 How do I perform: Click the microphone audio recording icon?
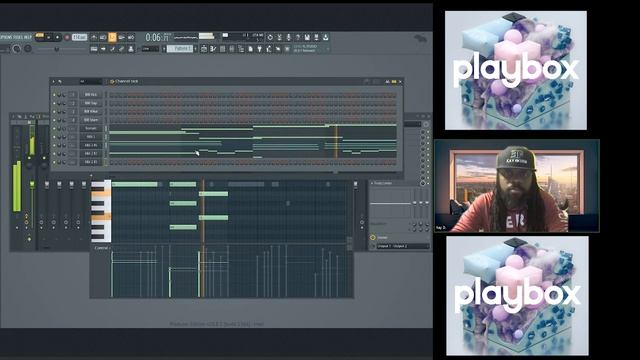point(288,37)
